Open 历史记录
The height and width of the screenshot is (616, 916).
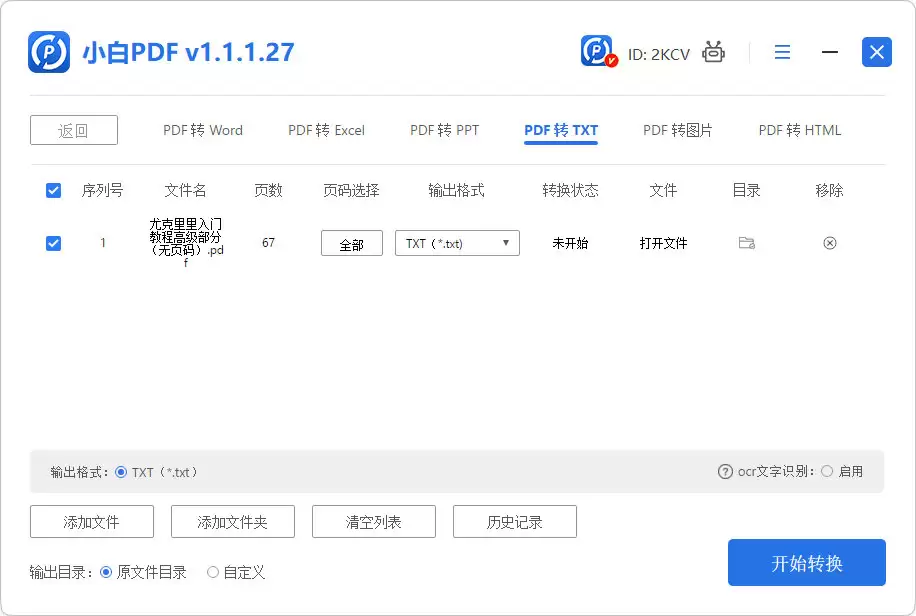coord(514,521)
